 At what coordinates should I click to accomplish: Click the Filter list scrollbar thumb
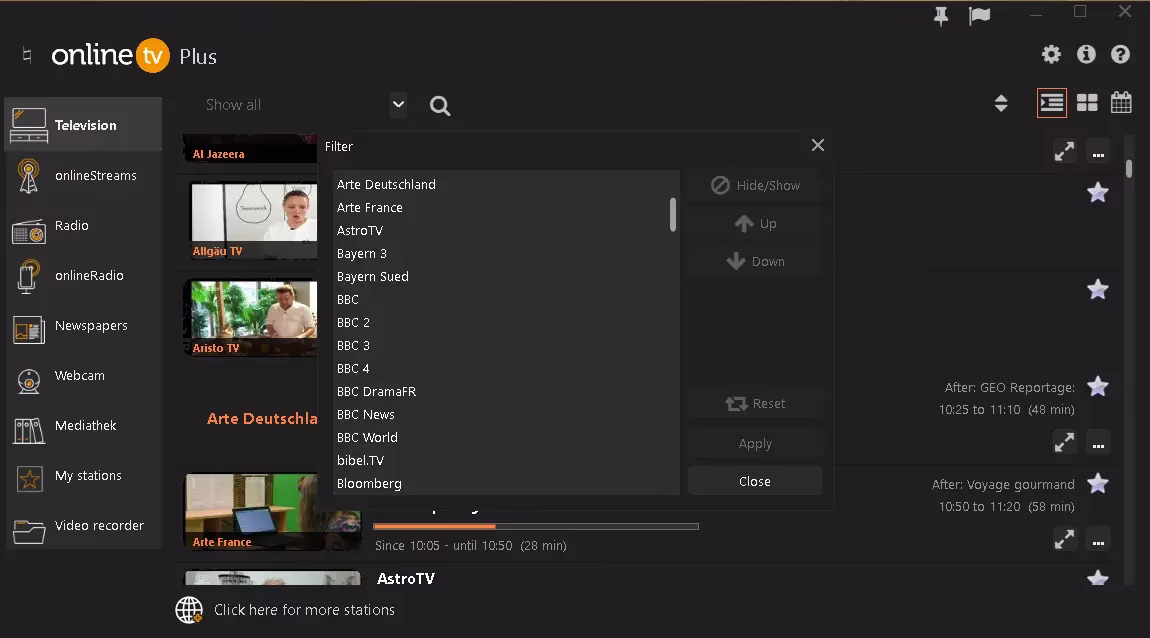[x=673, y=214]
